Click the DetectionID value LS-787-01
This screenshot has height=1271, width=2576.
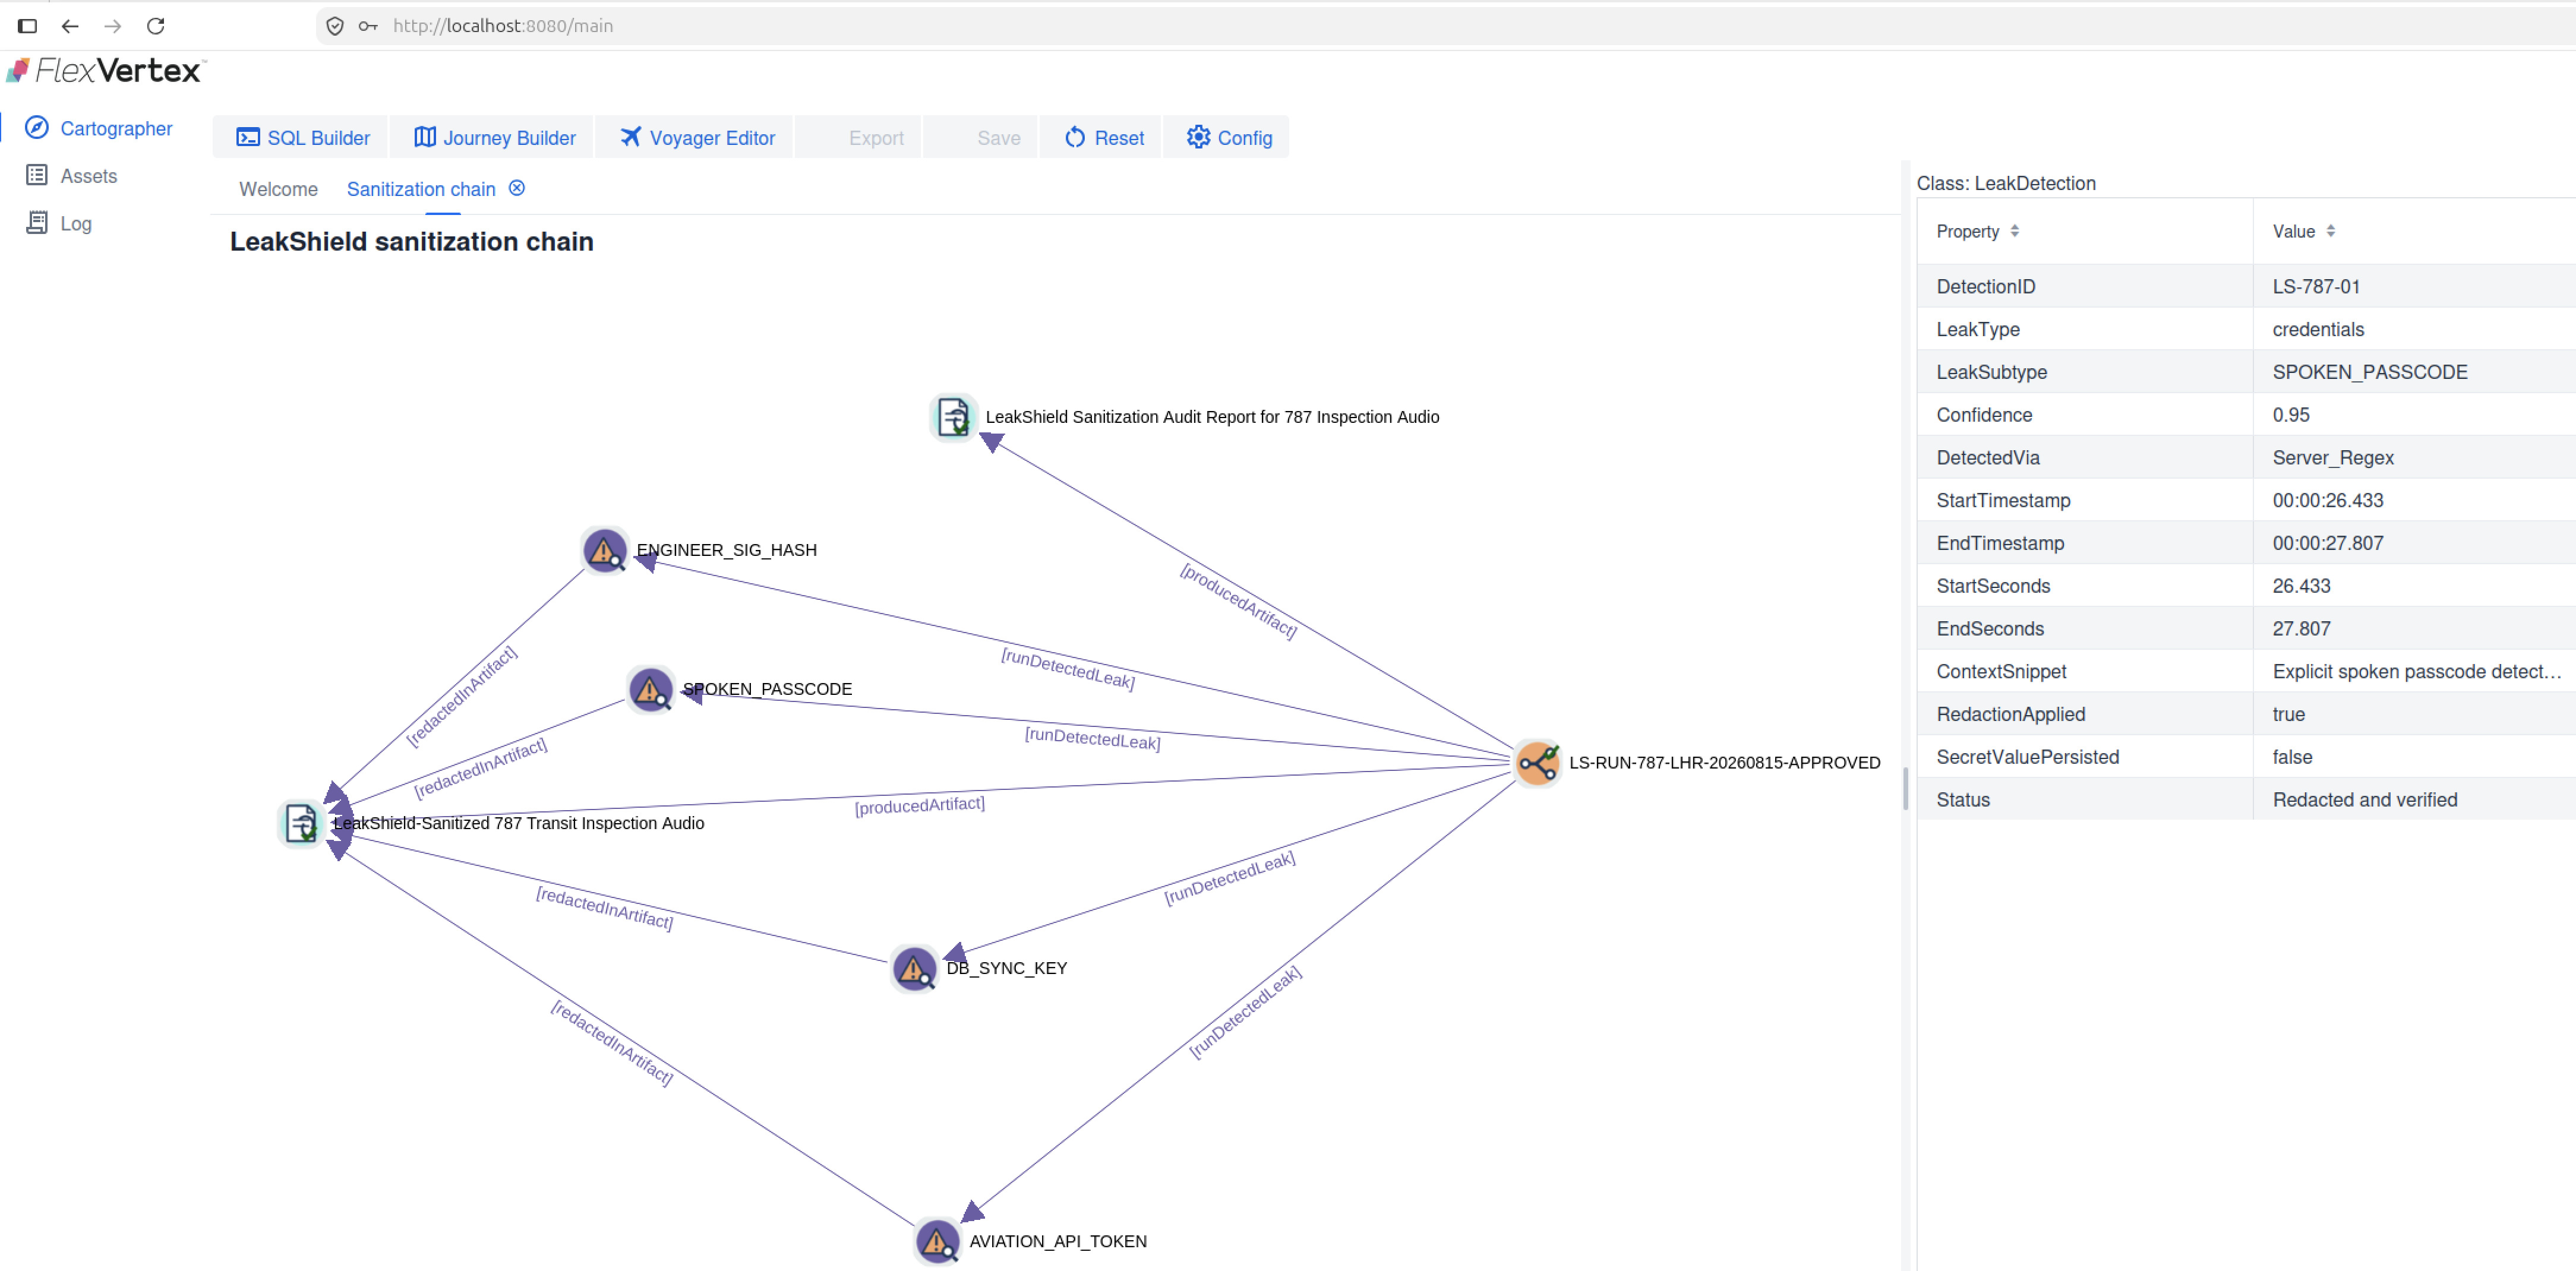(2316, 286)
